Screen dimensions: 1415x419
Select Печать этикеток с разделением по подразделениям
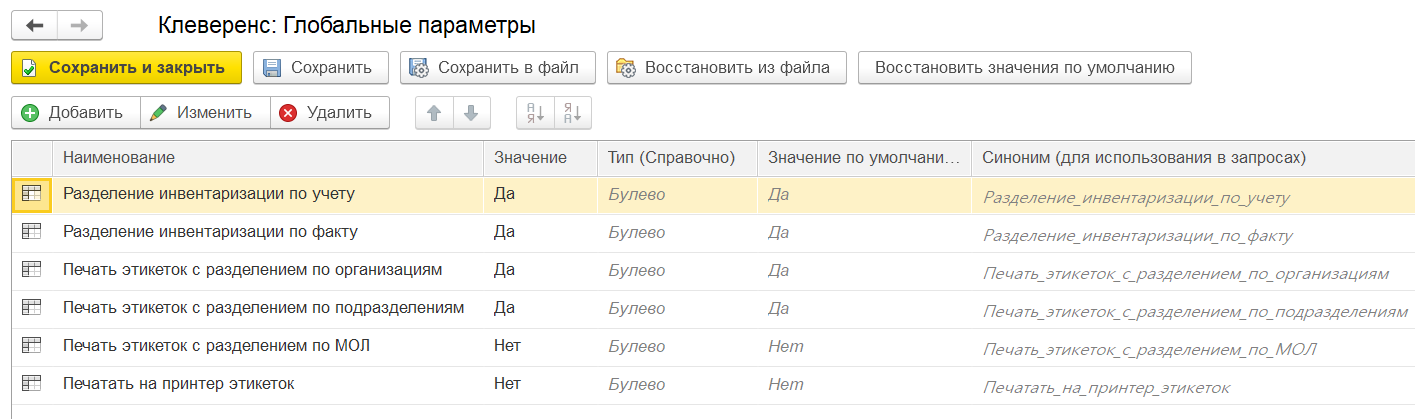[263, 308]
